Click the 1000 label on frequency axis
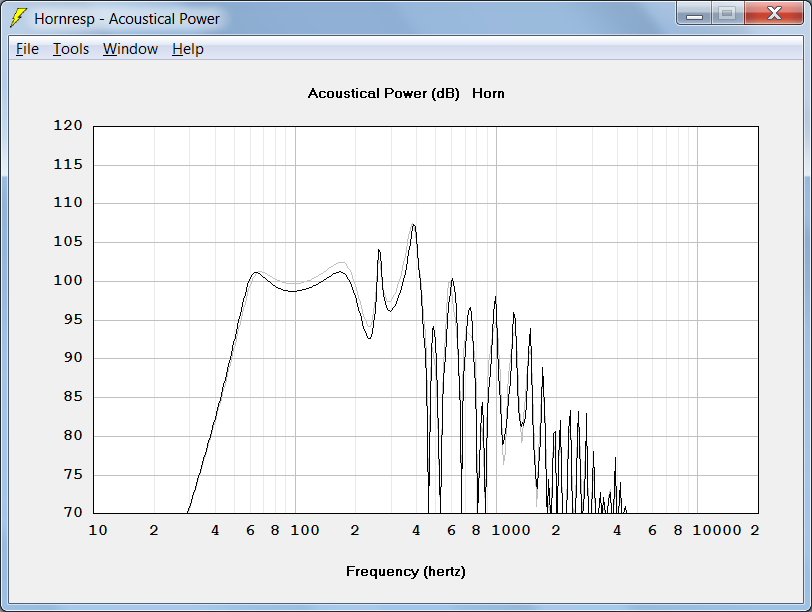This screenshot has height=612, width=812. tap(511, 530)
